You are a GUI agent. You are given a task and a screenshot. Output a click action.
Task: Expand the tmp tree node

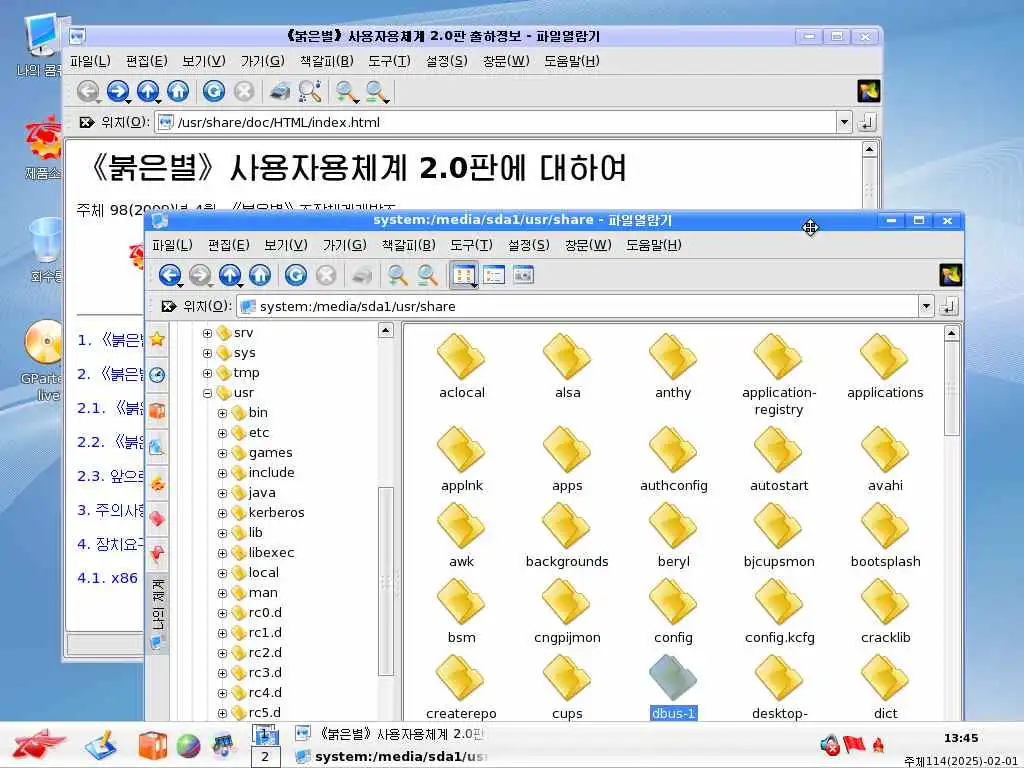[207, 374]
